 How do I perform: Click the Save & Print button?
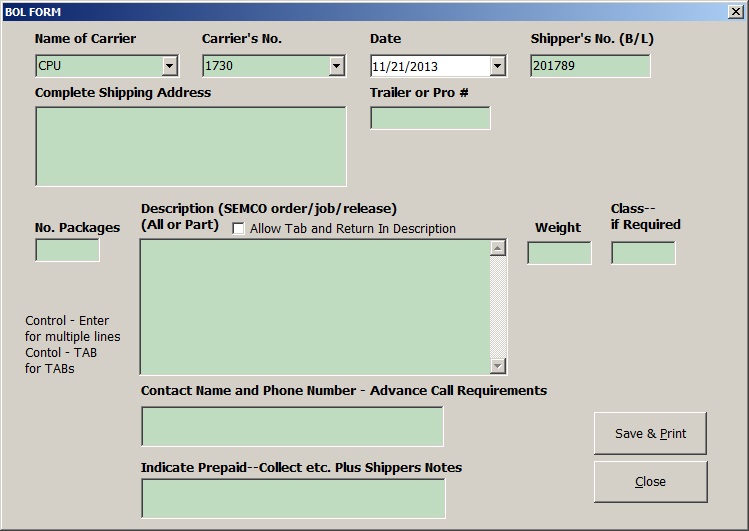650,433
